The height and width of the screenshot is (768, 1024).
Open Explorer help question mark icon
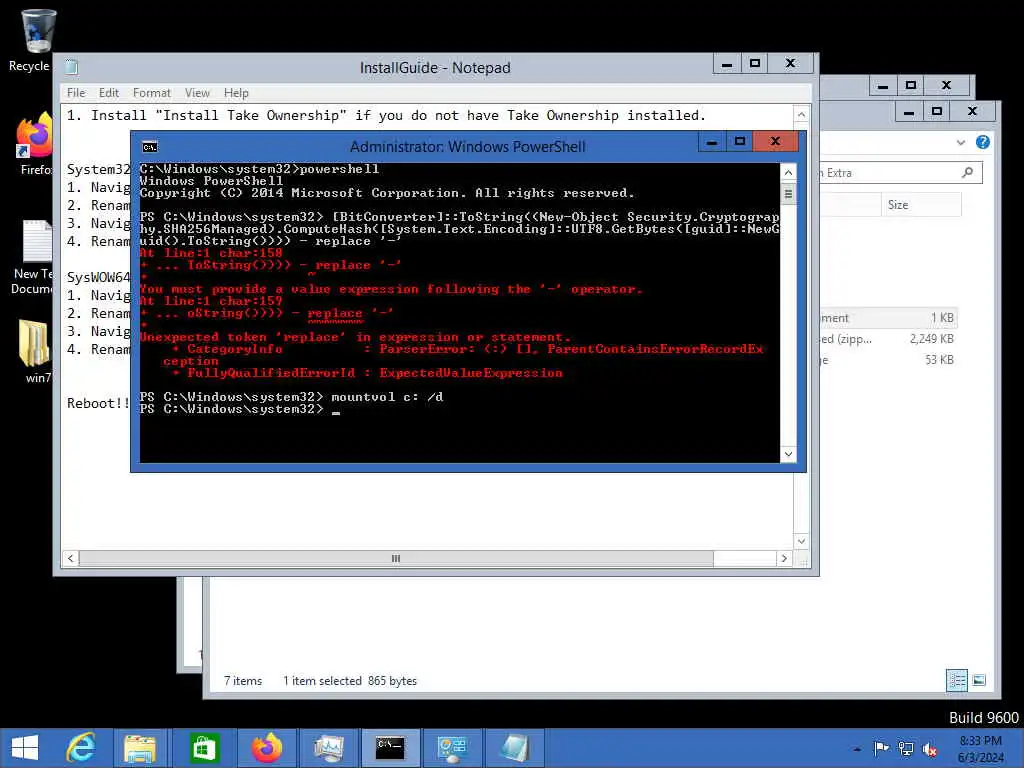pos(982,142)
